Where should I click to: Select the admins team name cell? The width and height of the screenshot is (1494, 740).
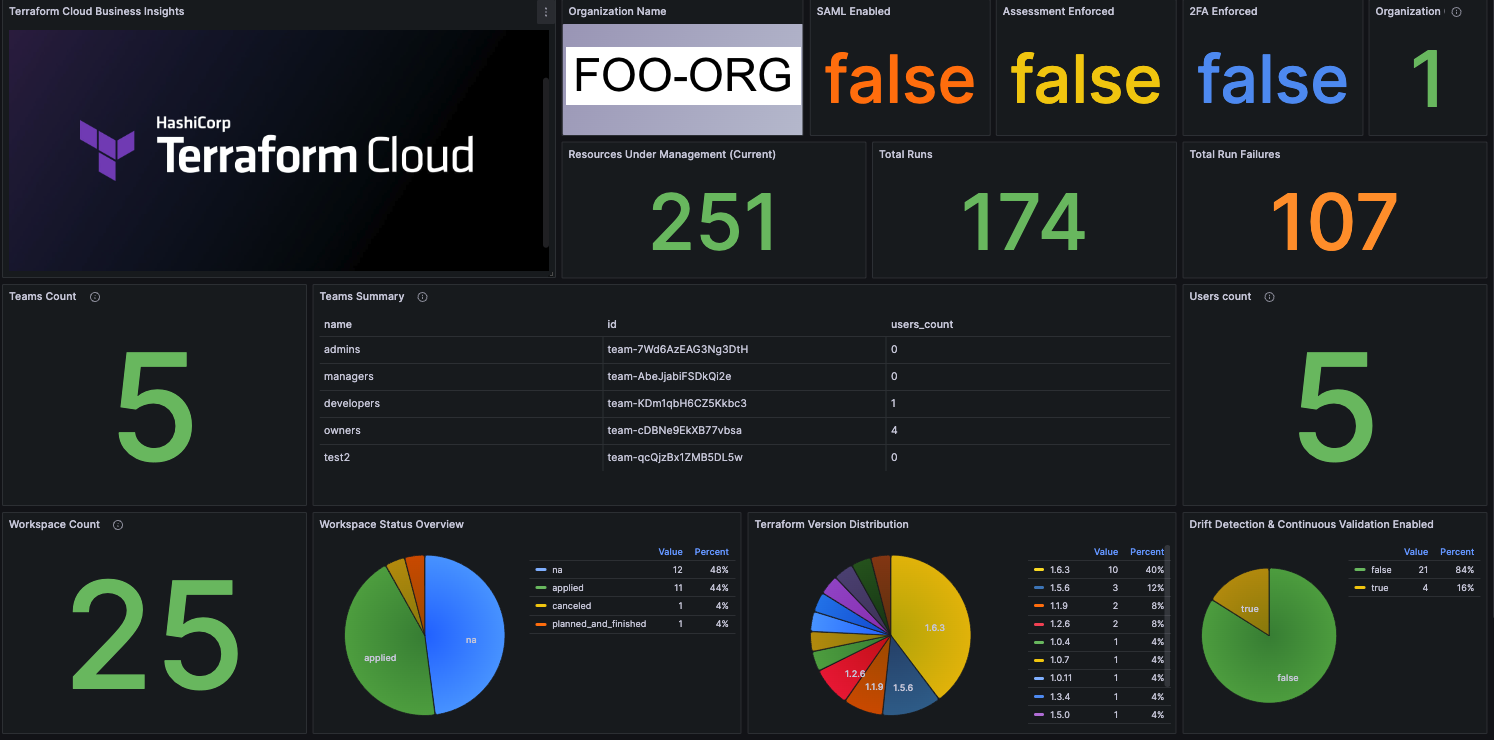pyautogui.click(x=459, y=350)
